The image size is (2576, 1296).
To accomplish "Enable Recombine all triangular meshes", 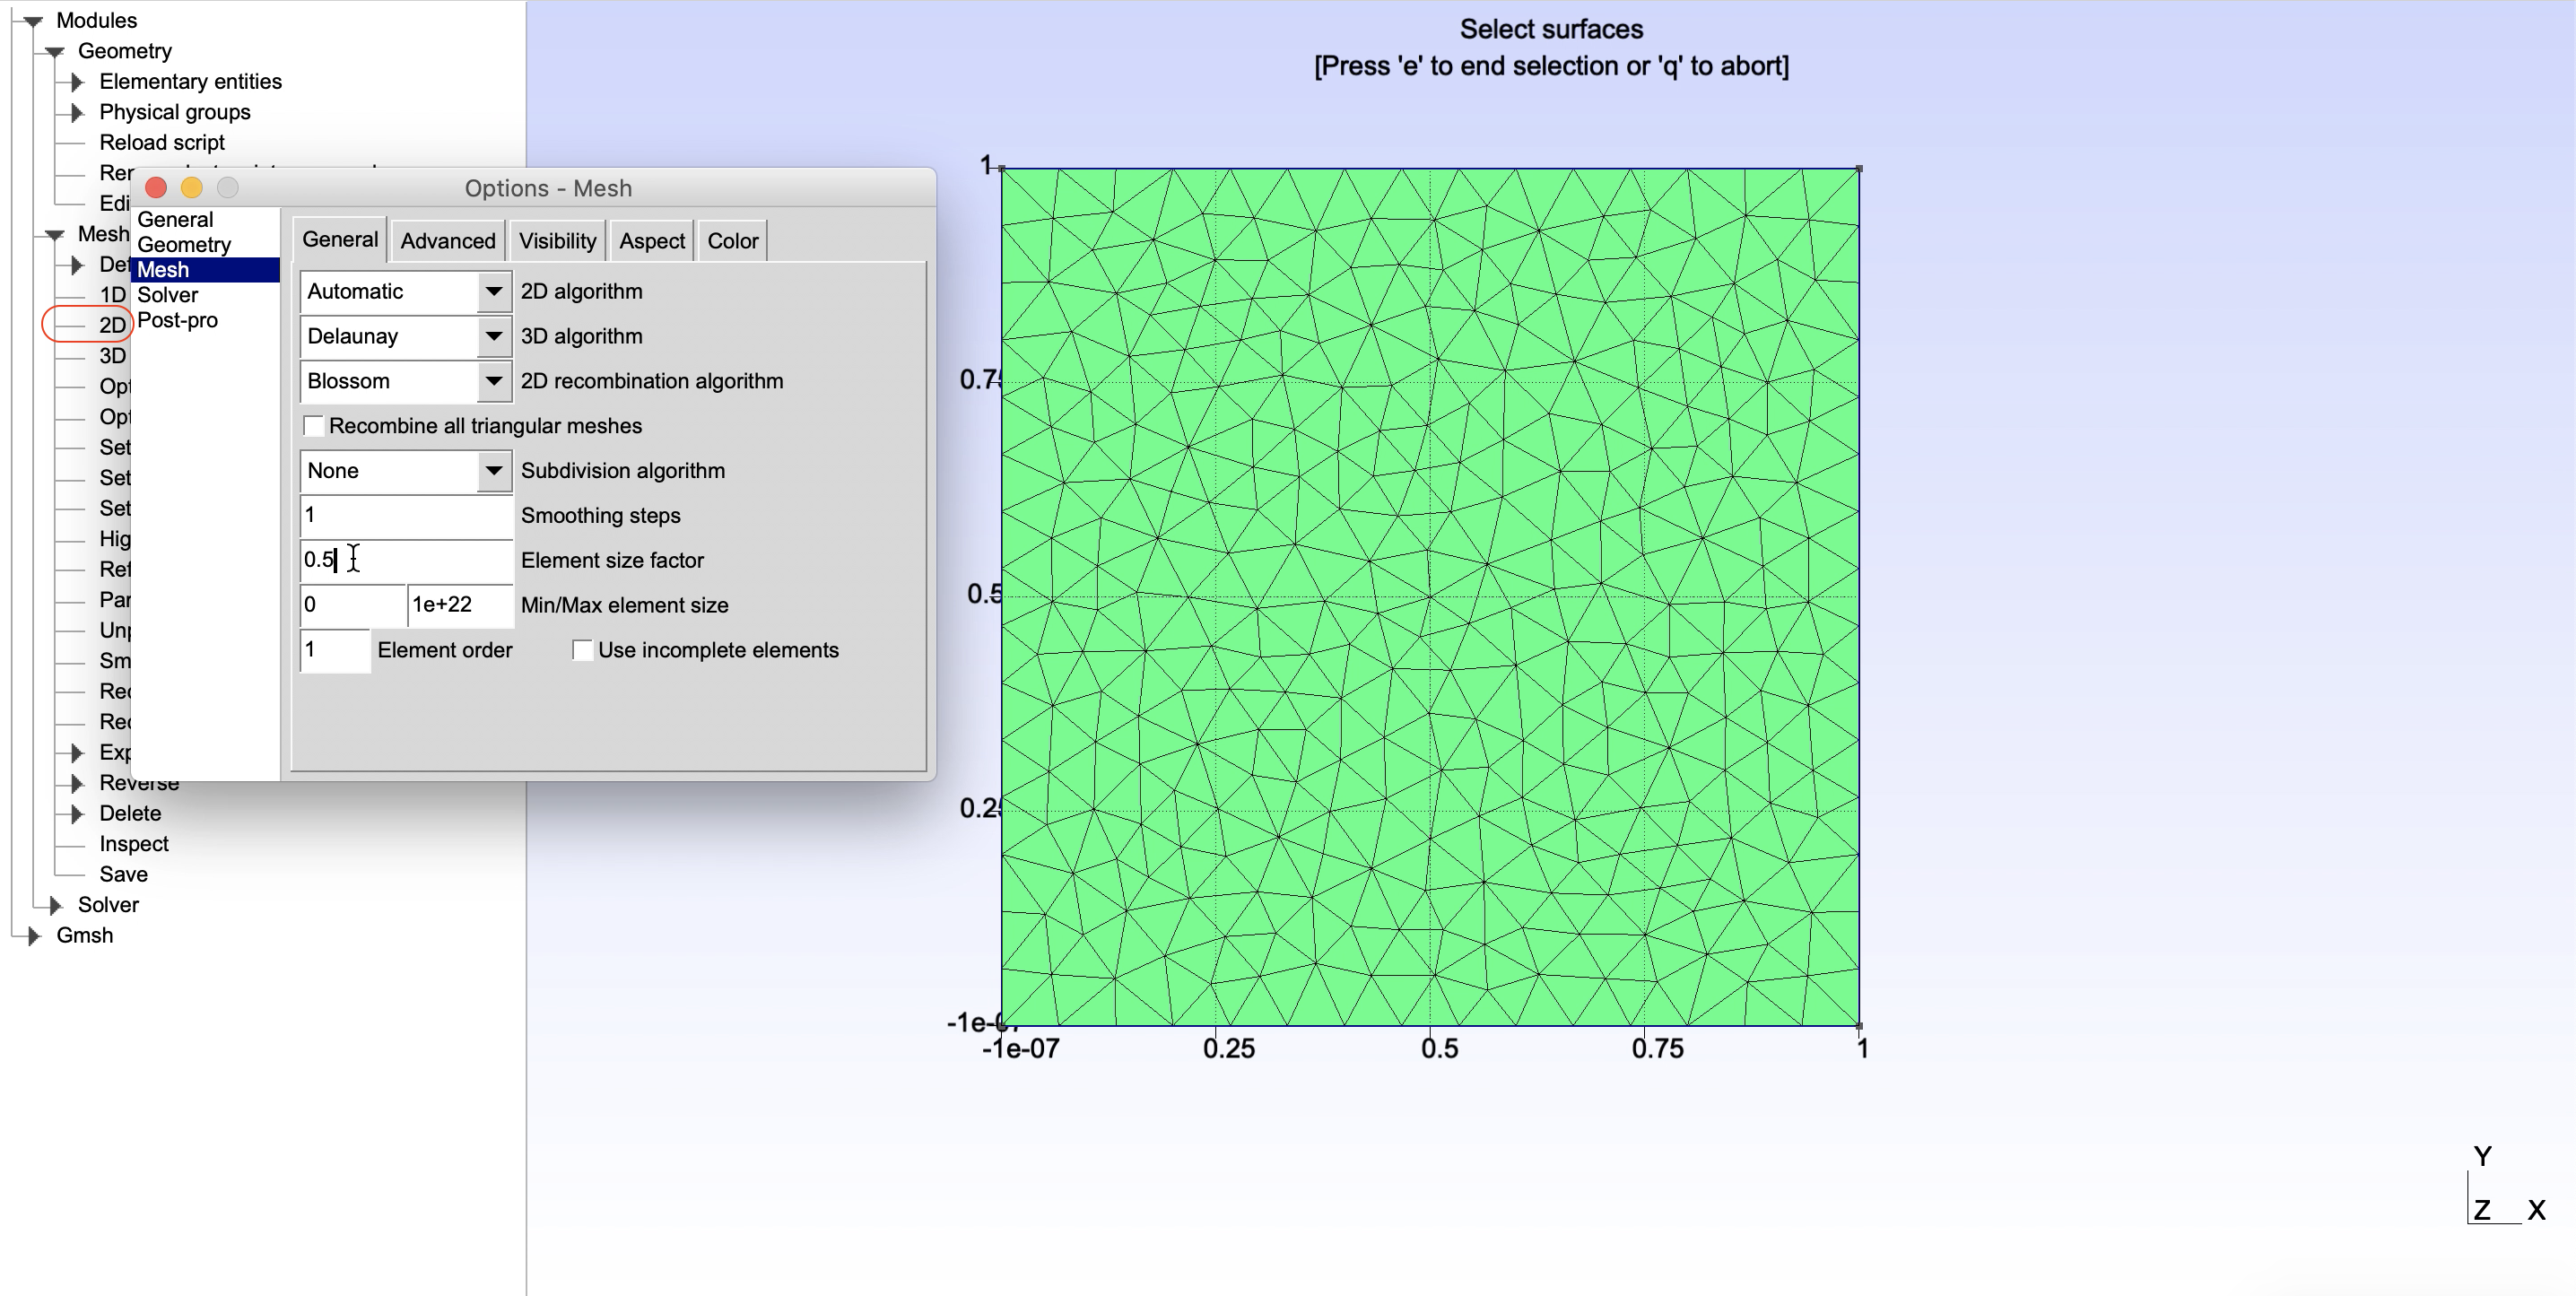I will coord(314,426).
